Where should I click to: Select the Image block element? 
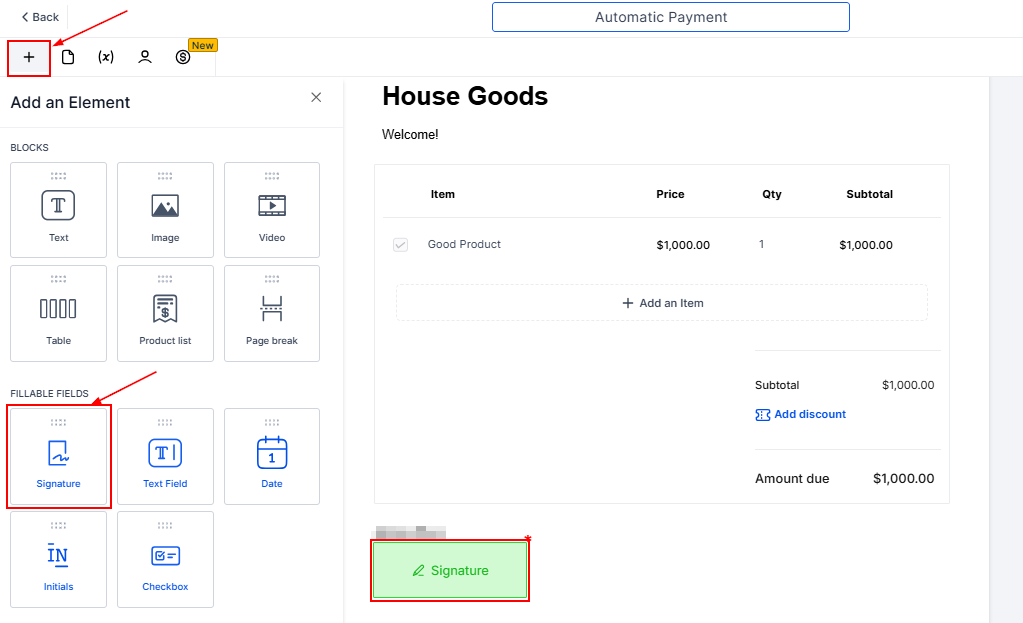[165, 210]
